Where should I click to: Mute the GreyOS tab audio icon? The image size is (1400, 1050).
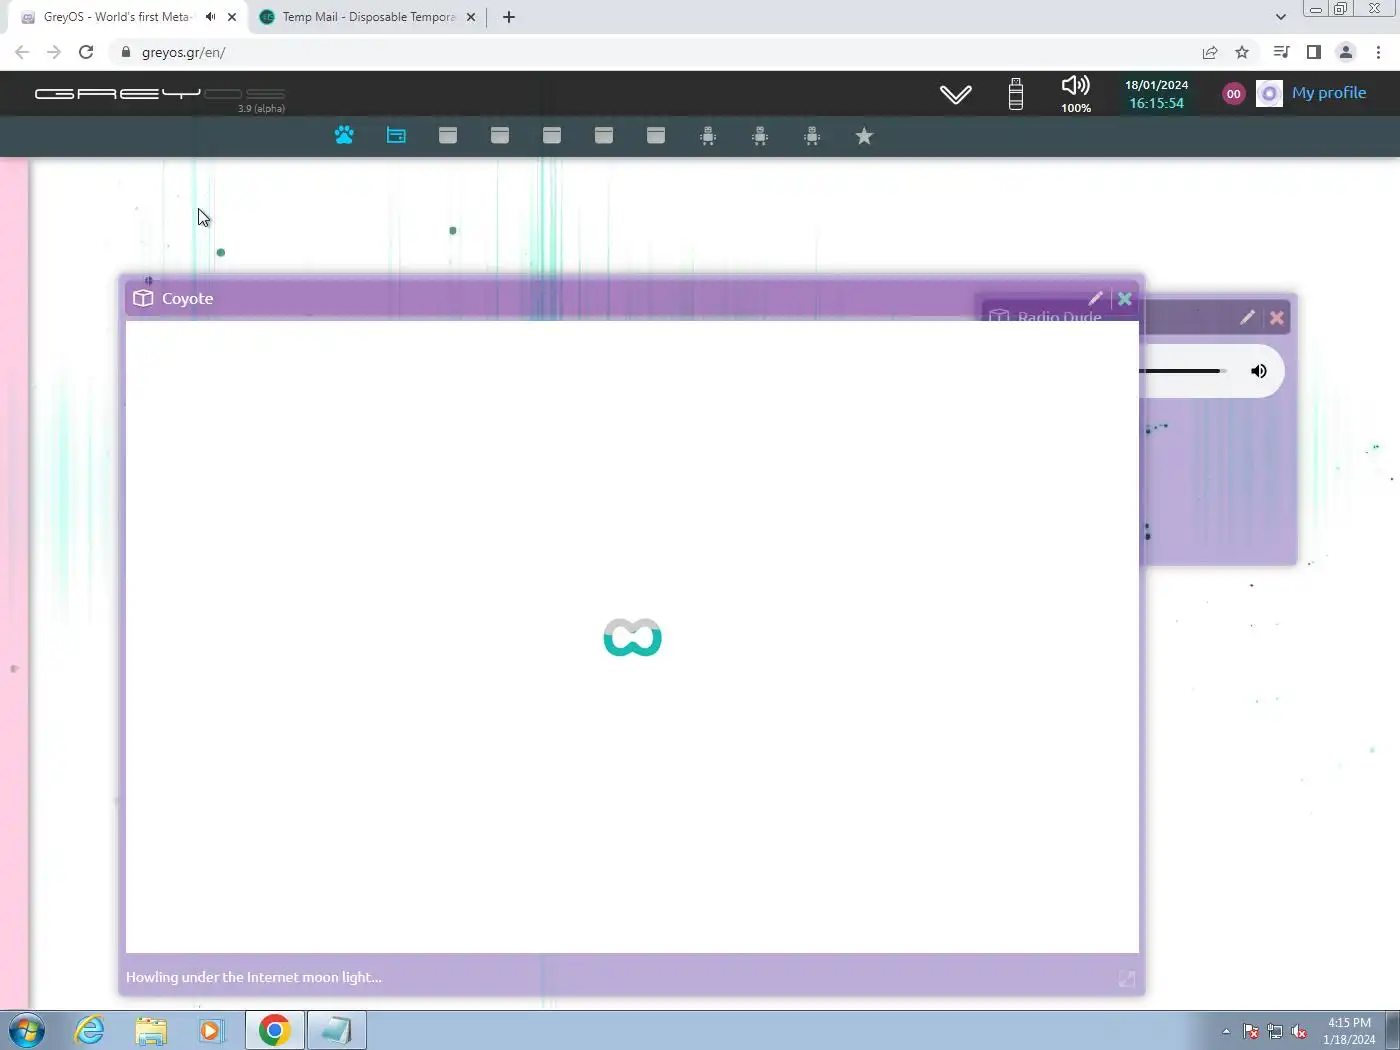click(x=210, y=17)
